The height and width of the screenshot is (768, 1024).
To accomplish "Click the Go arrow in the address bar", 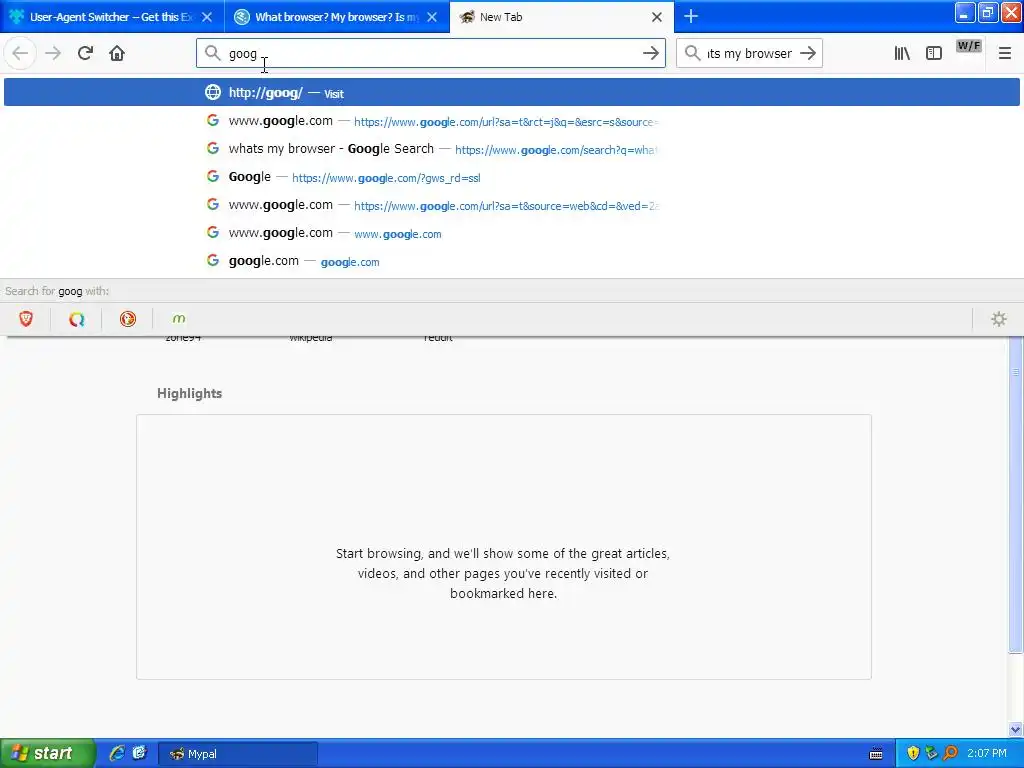I will pos(650,53).
